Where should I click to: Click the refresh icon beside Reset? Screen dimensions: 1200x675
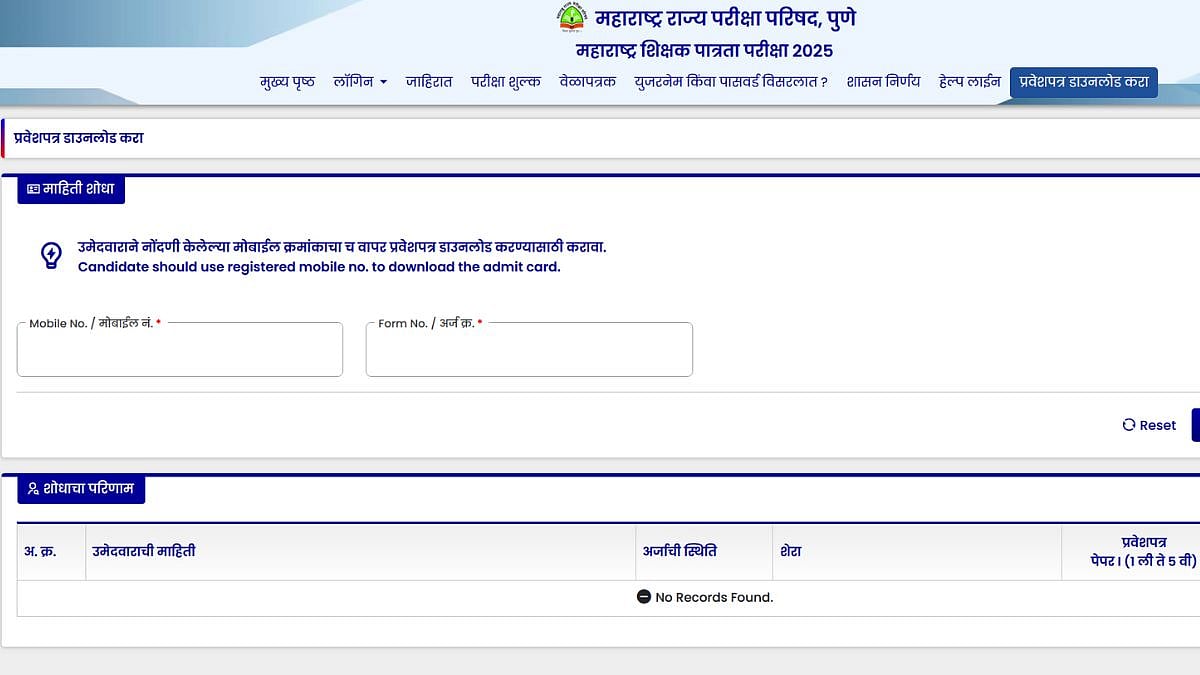tap(1130, 425)
